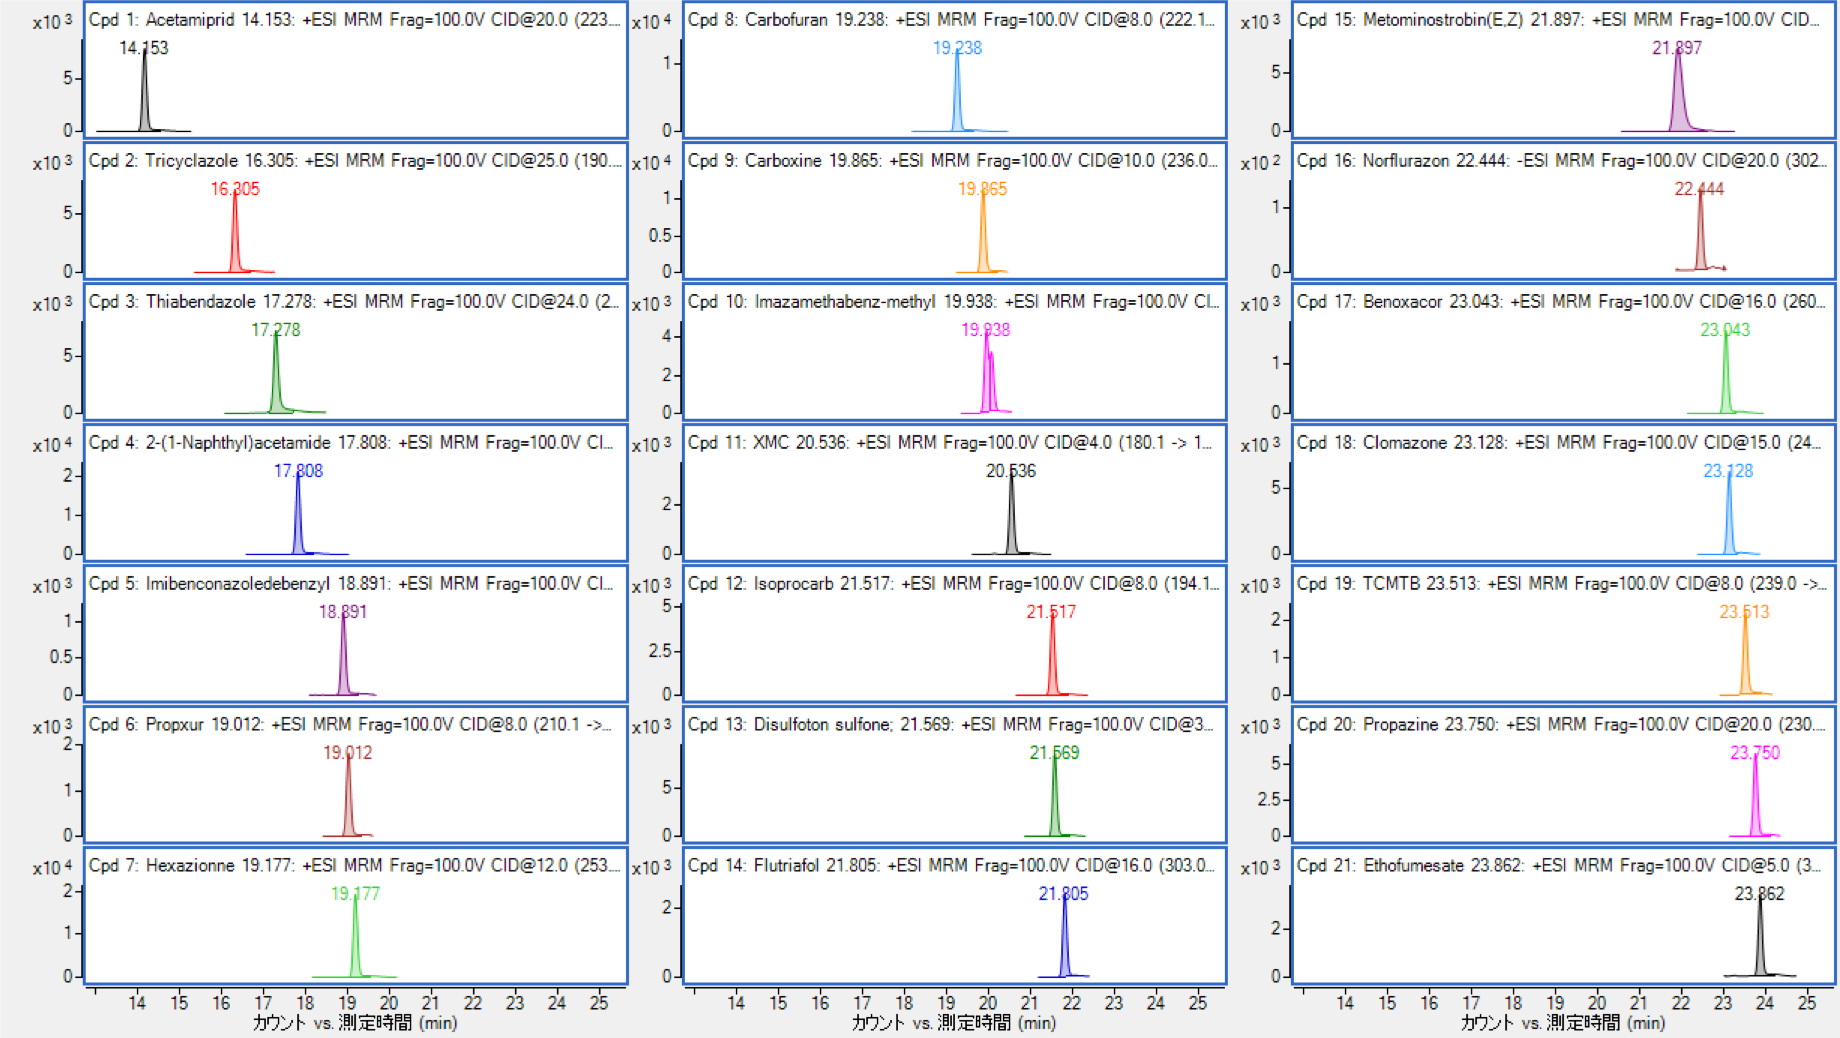
Task: Click the Cpd 17 Benoxacor title text
Action: (1562, 302)
